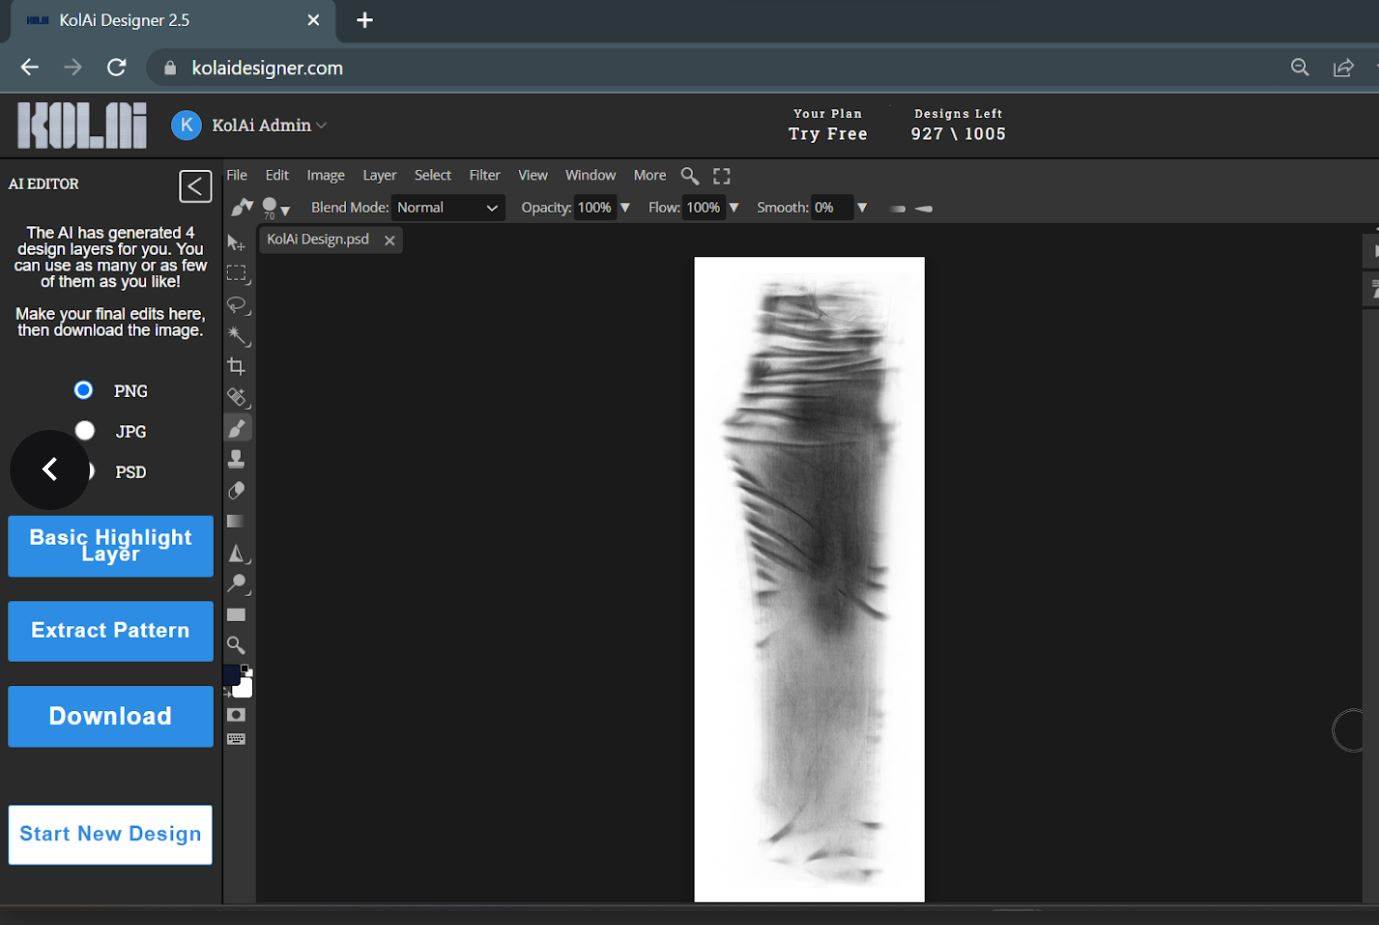Close the KolAi Design.psd document

(389, 240)
